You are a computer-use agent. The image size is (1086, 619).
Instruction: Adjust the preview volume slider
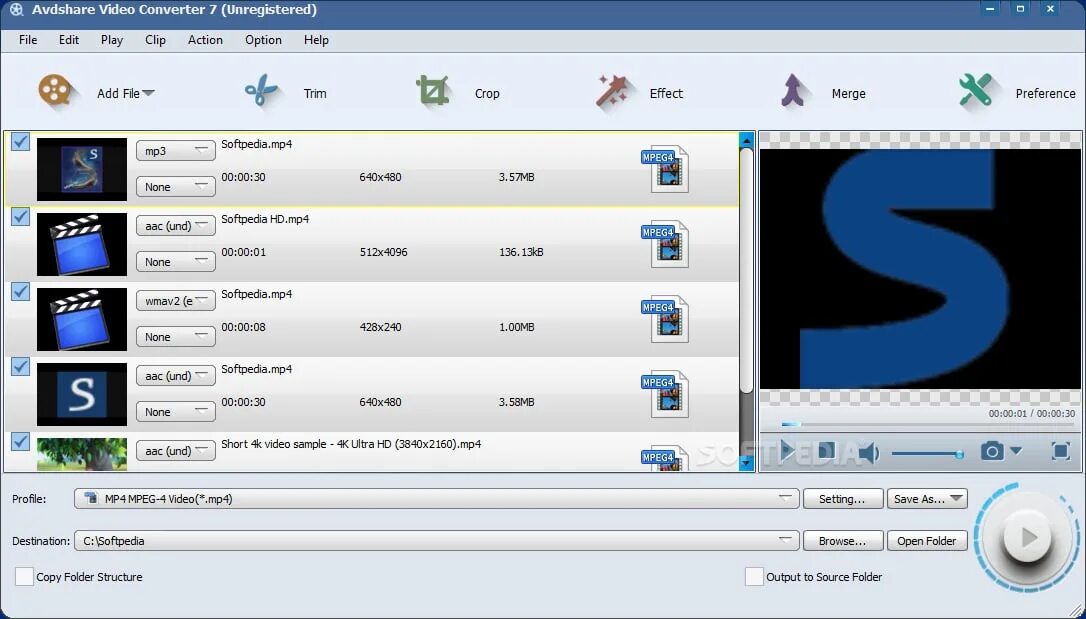(x=927, y=454)
